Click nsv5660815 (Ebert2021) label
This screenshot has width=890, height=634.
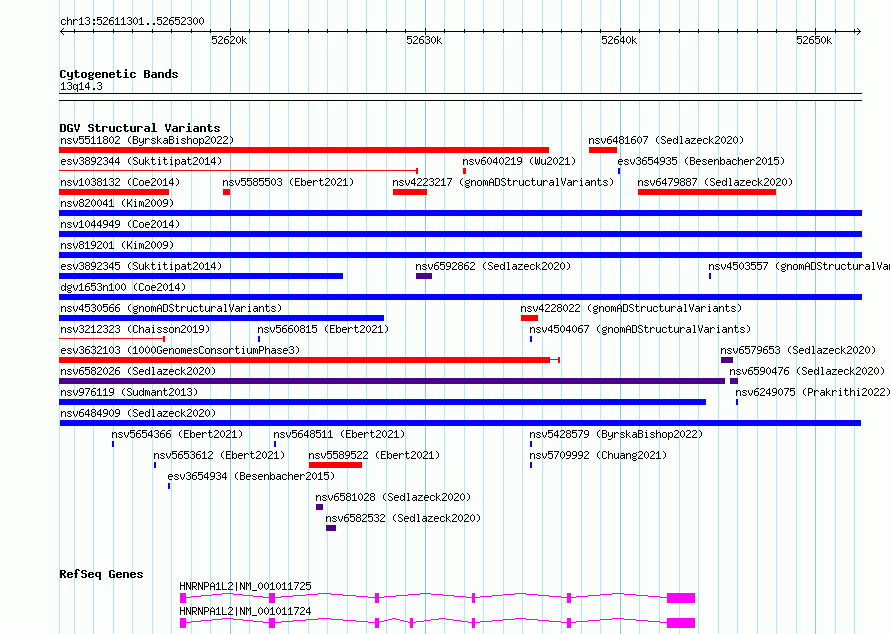coord(323,329)
